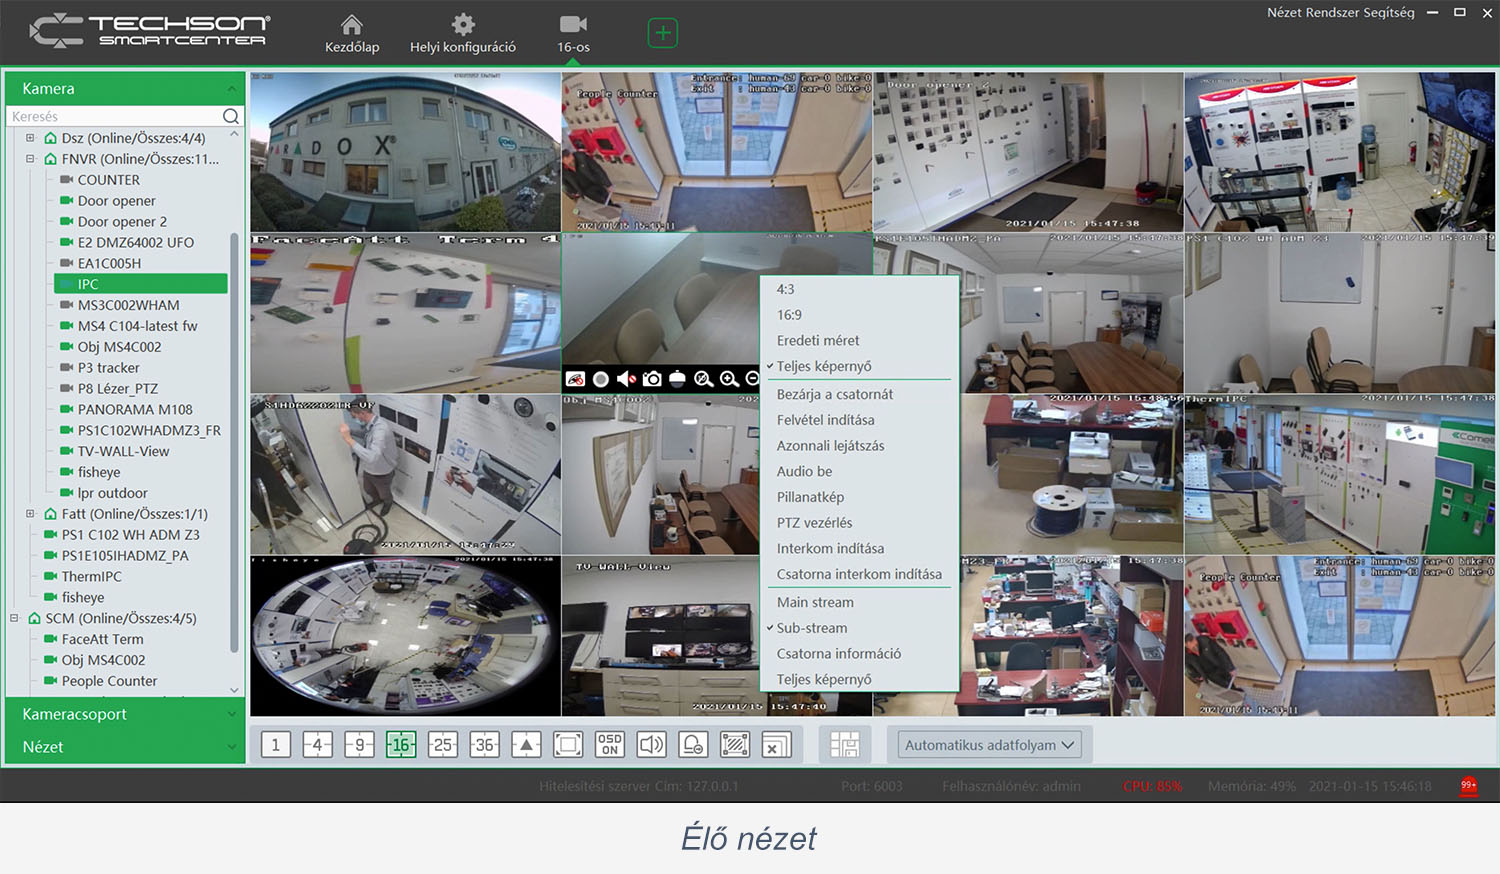Image resolution: width=1500 pixels, height=874 pixels.
Task: Select Main stream in the context menu
Action: 815,602
